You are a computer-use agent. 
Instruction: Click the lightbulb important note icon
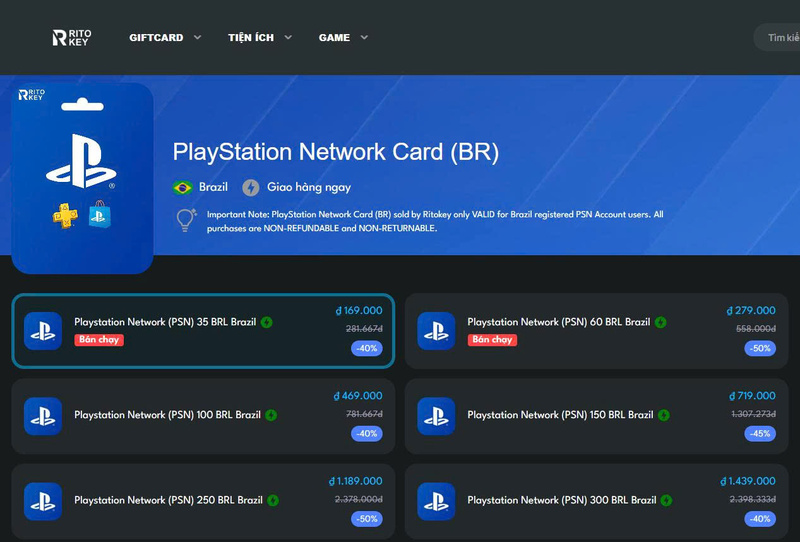[x=186, y=220]
